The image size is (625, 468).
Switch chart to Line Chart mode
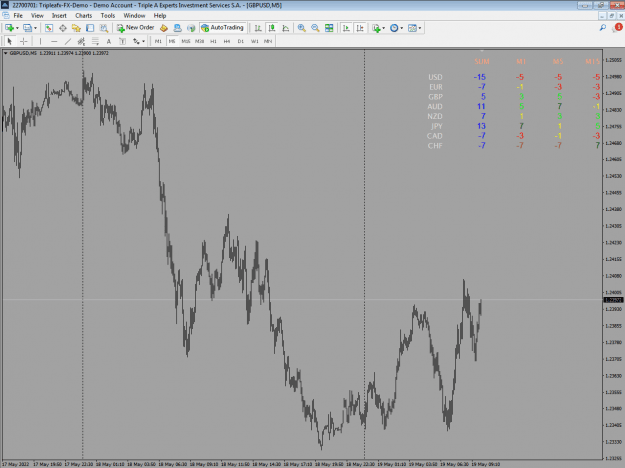[285, 28]
